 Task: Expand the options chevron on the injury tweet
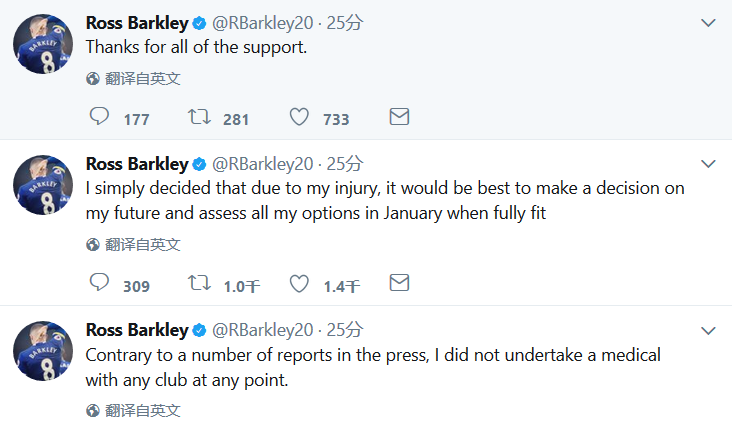[708, 164]
